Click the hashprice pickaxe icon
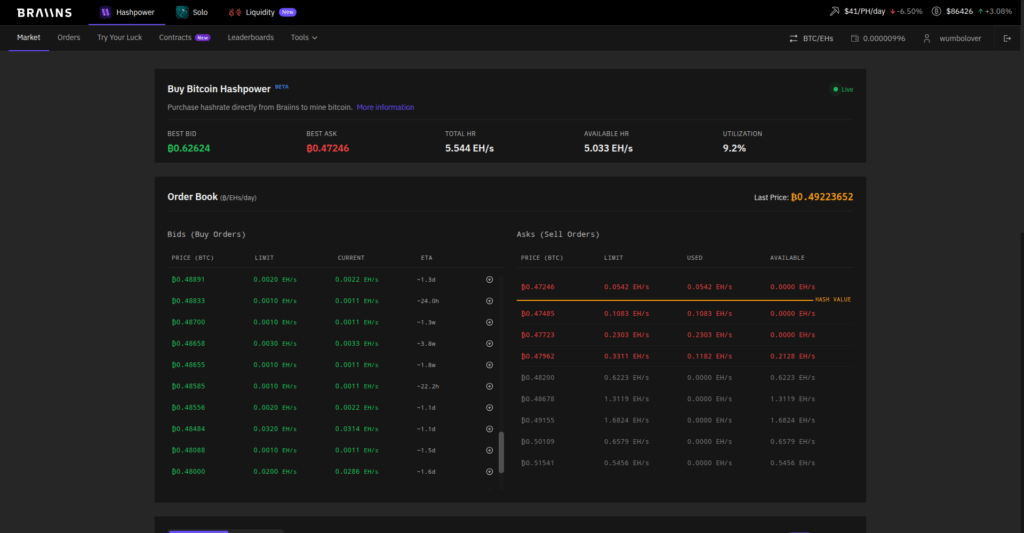 (835, 12)
